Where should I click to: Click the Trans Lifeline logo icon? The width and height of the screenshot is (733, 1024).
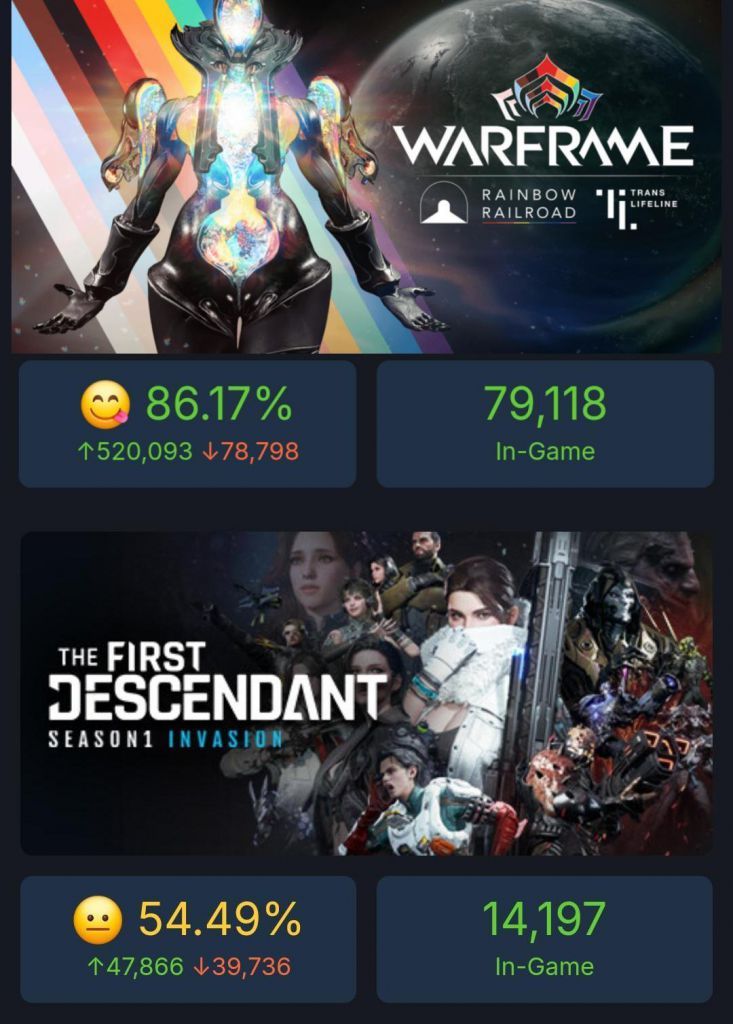click(615, 209)
